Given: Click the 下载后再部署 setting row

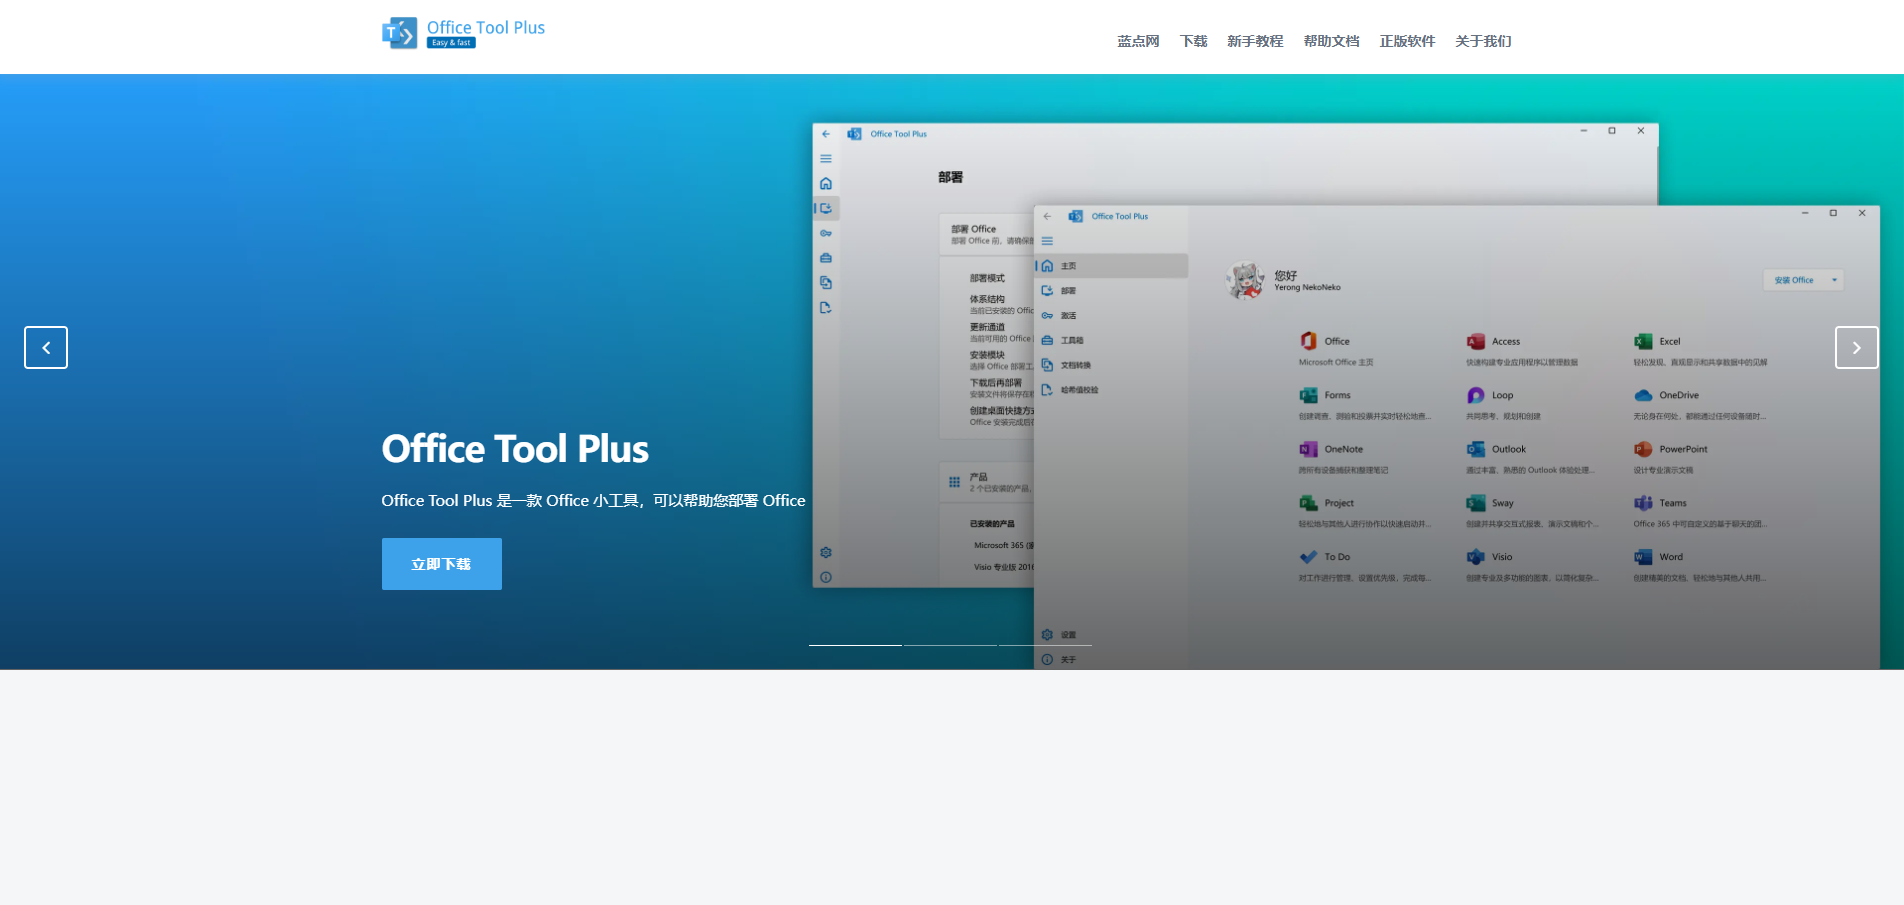Looking at the screenshot, I should coord(1001,389).
